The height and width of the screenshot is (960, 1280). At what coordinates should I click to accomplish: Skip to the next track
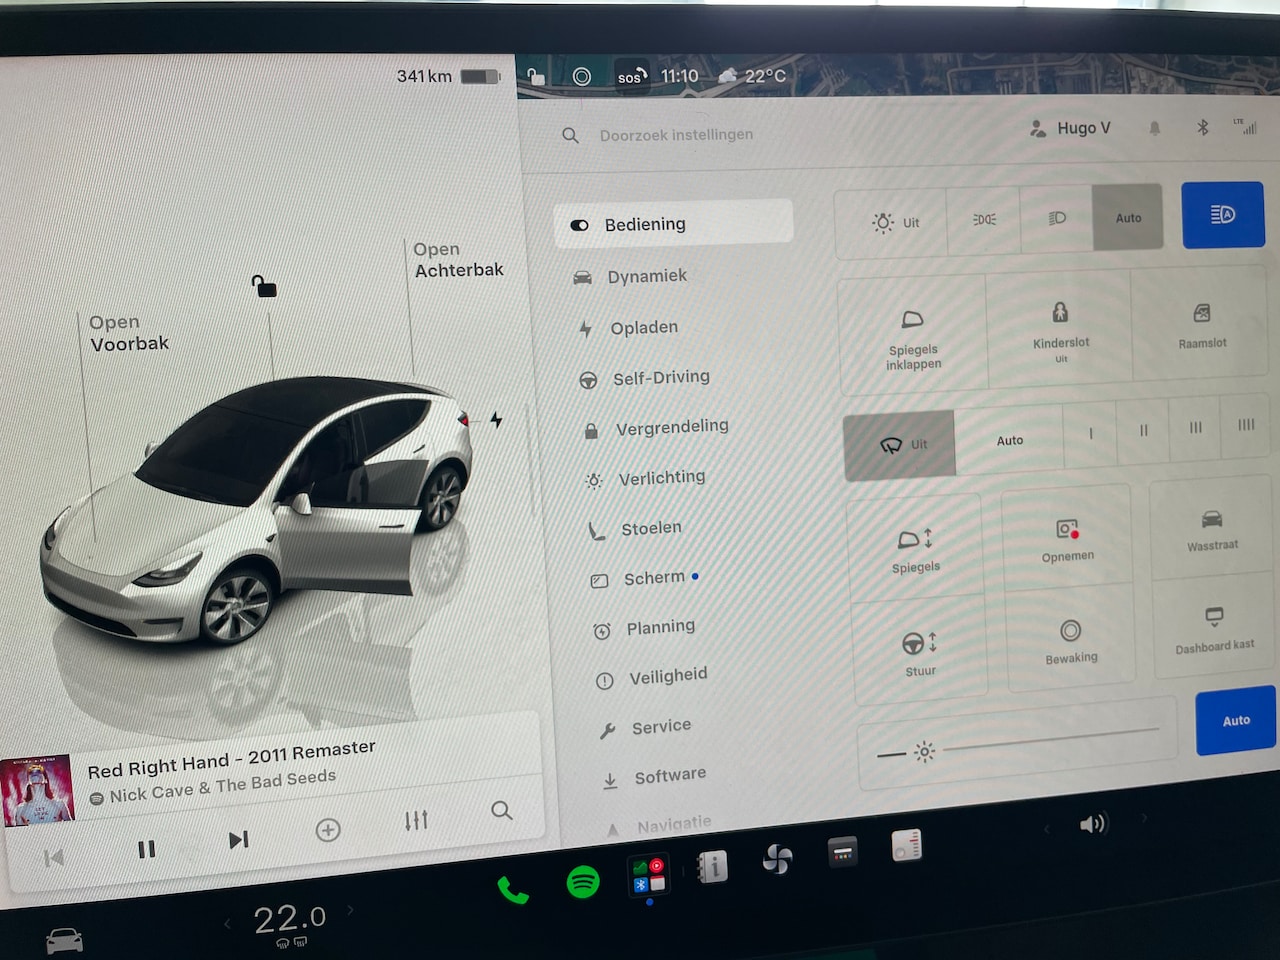[238, 840]
